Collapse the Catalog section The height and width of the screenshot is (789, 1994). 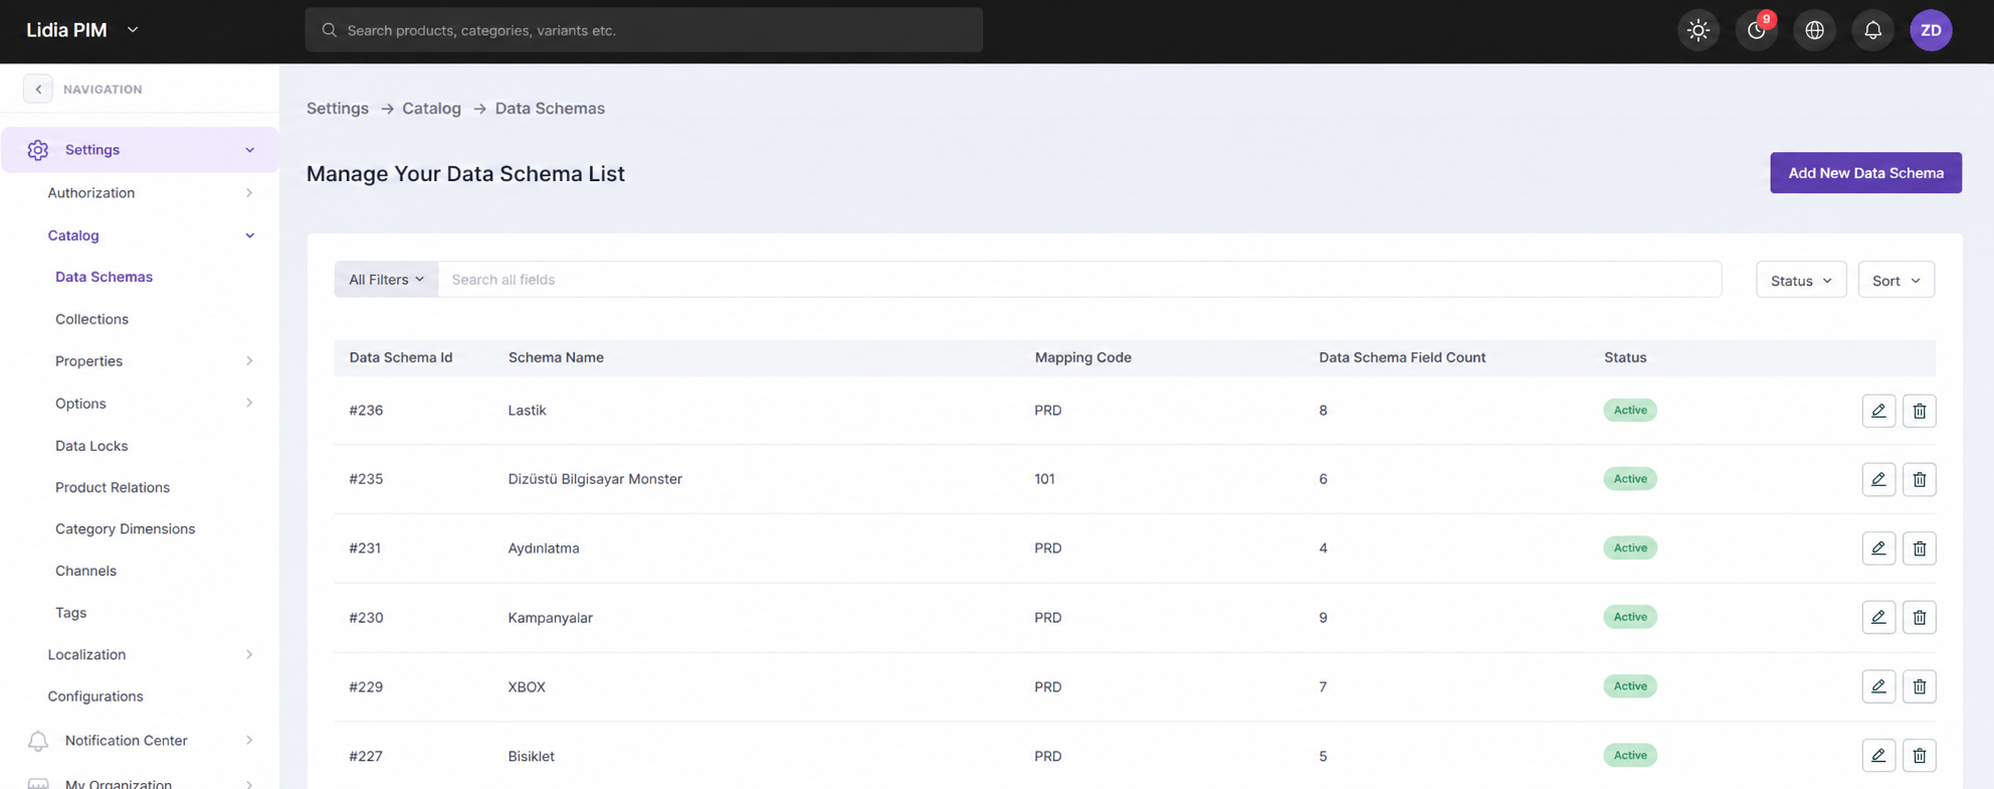tap(249, 236)
